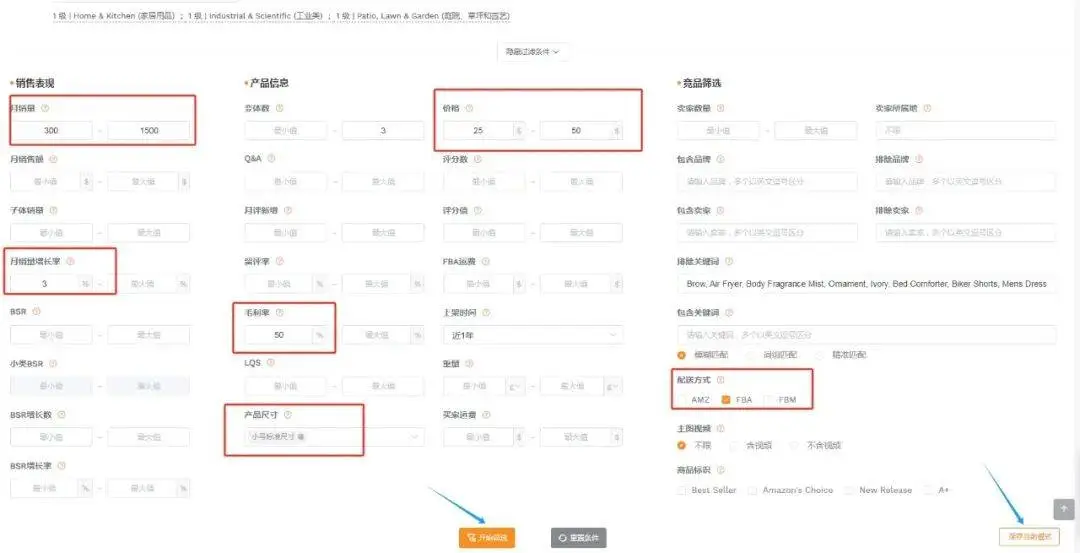
Task: Click the scroll-to-top arrow button
Action: [x=1063, y=509]
